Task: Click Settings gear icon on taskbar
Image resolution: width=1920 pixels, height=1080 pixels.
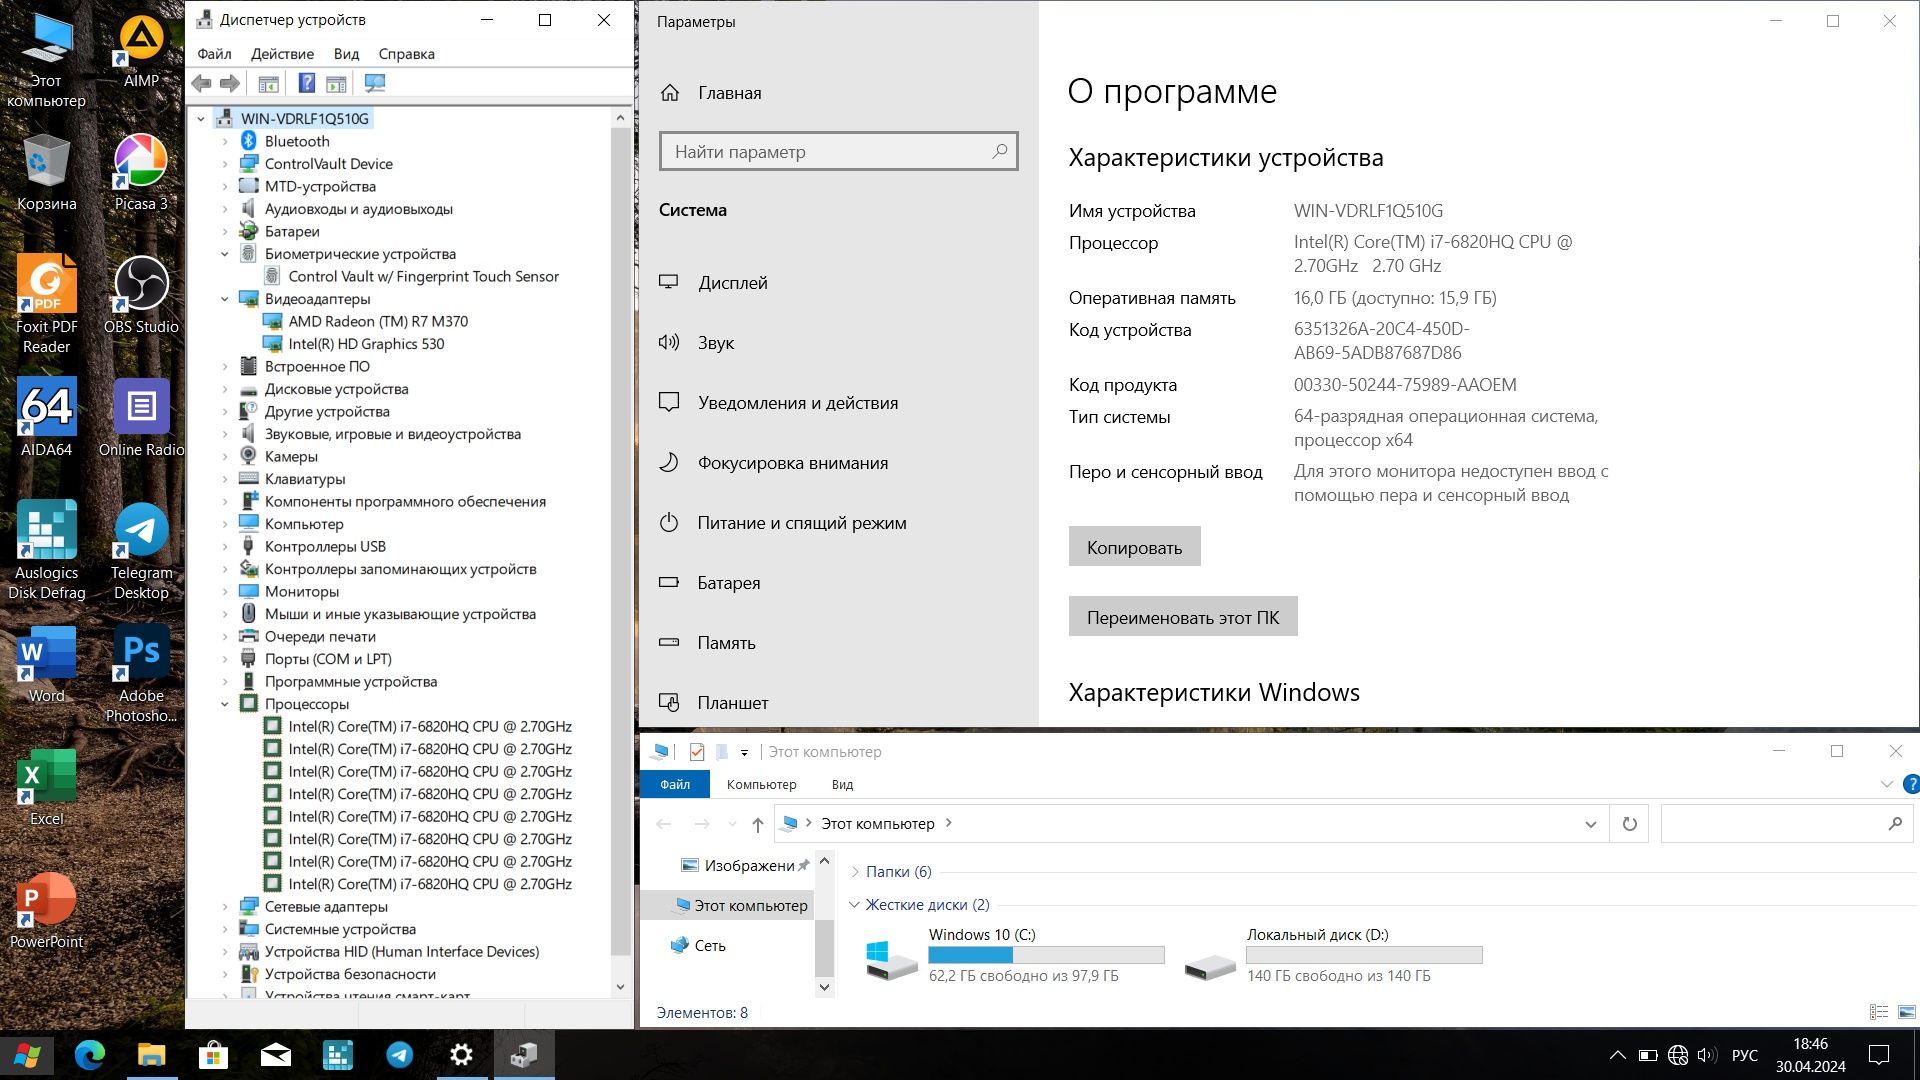Action: pyautogui.click(x=461, y=1054)
